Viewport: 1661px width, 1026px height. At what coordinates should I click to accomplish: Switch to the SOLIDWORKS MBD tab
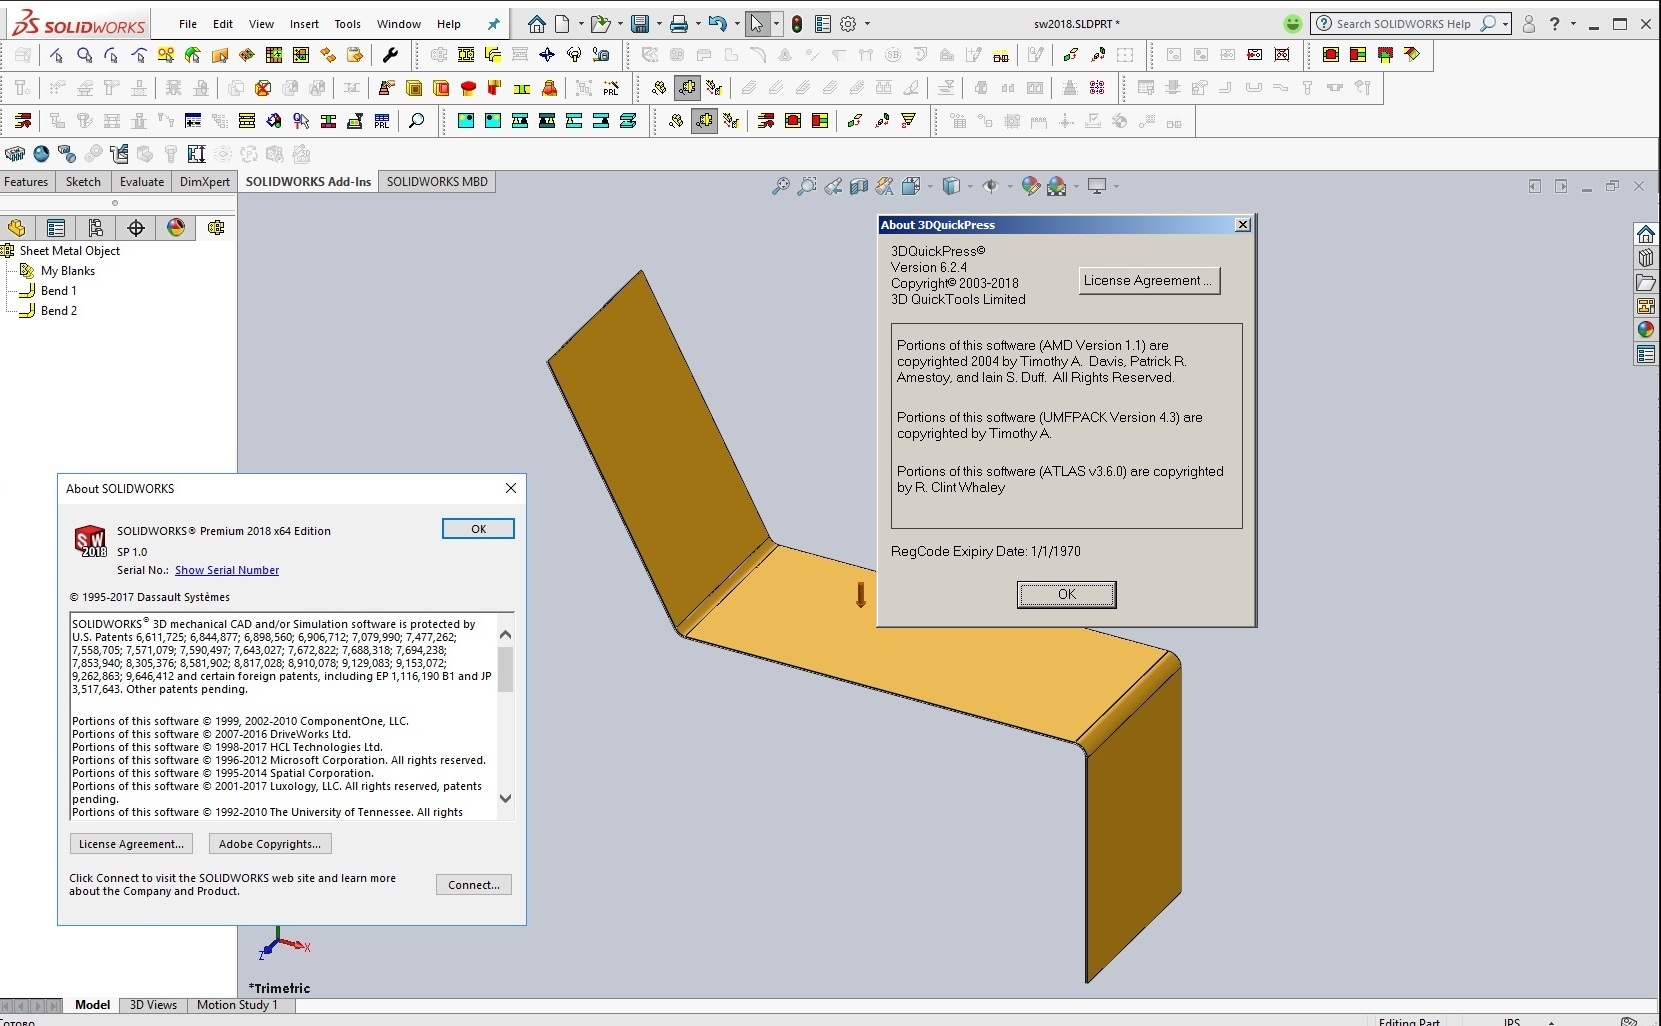(x=437, y=182)
